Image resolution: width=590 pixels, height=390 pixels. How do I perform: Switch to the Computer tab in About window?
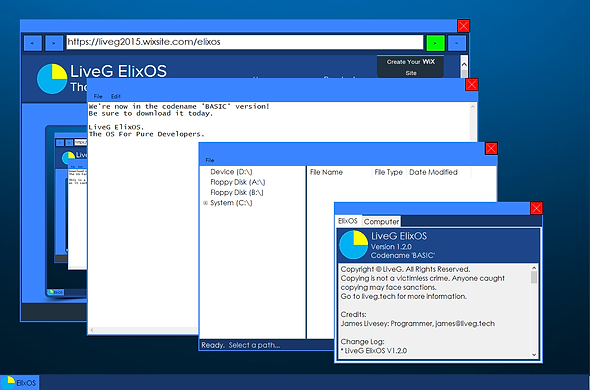click(x=381, y=222)
